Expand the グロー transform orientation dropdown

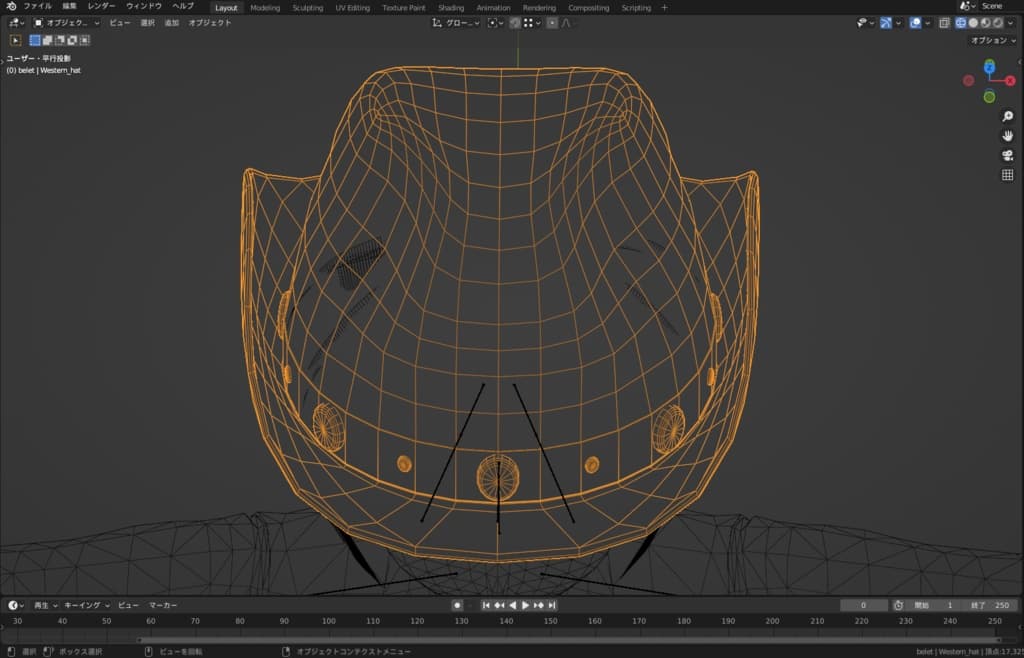[x=456, y=23]
